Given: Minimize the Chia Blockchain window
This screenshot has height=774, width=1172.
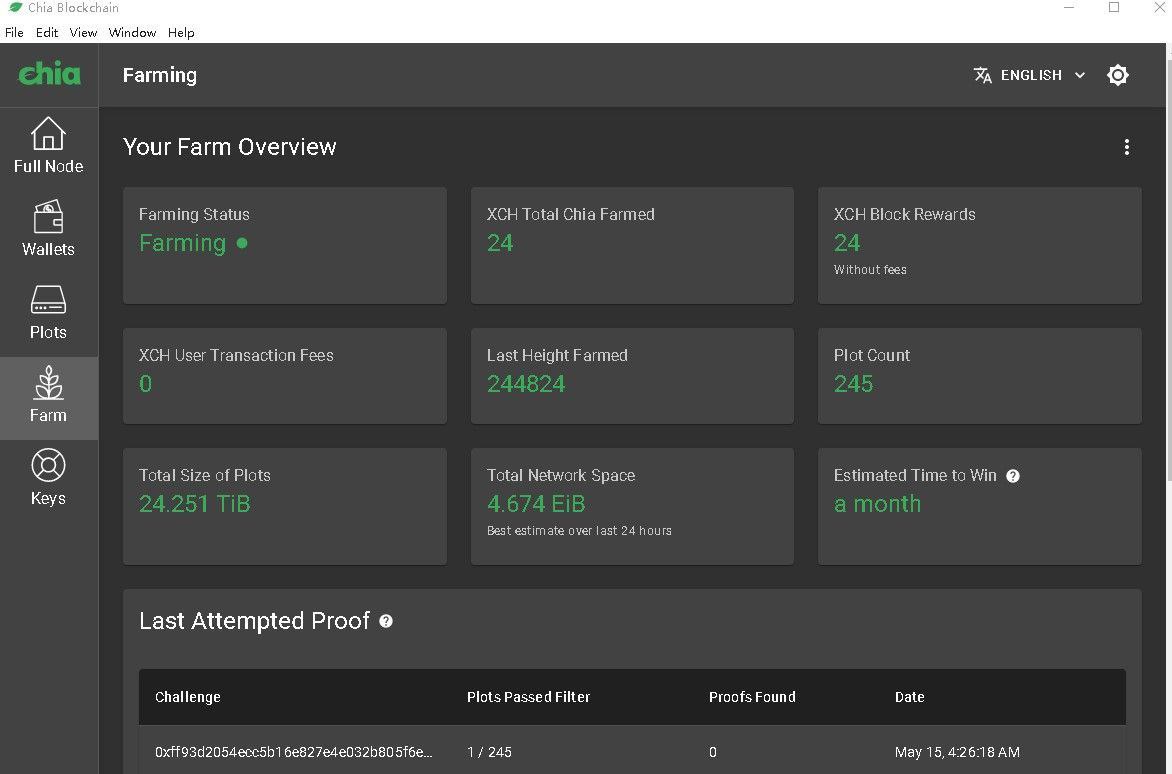Looking at the screenshot, I should [1069, 7].
